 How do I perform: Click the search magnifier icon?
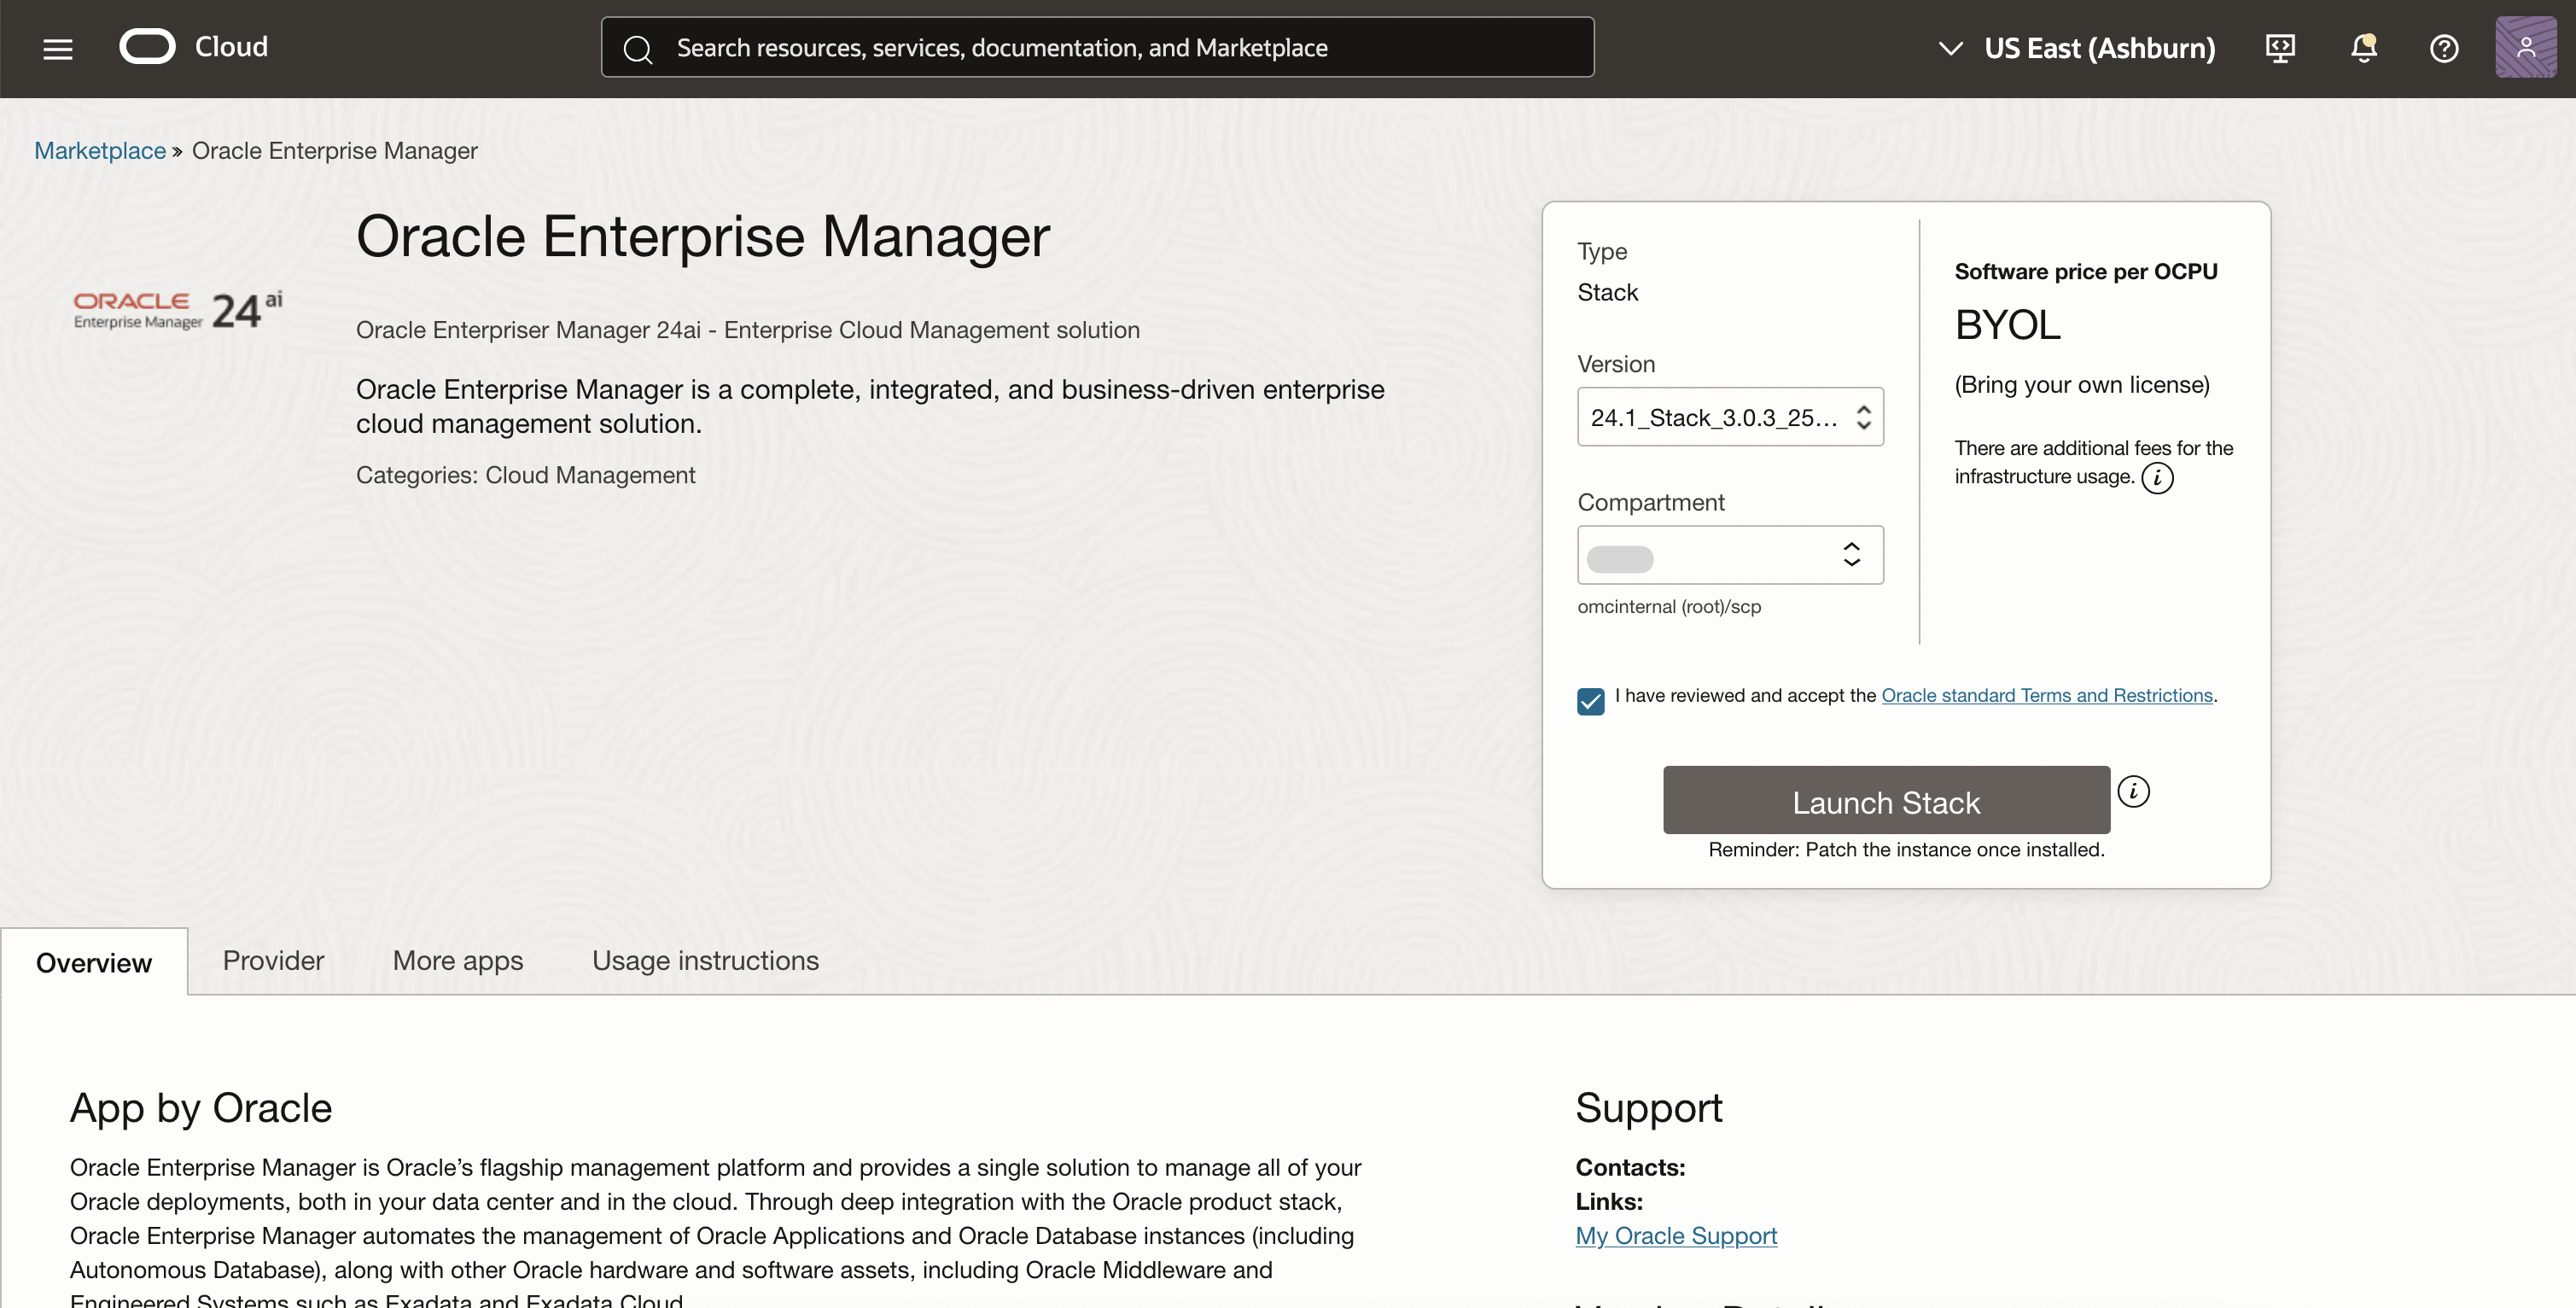[638, 48]
